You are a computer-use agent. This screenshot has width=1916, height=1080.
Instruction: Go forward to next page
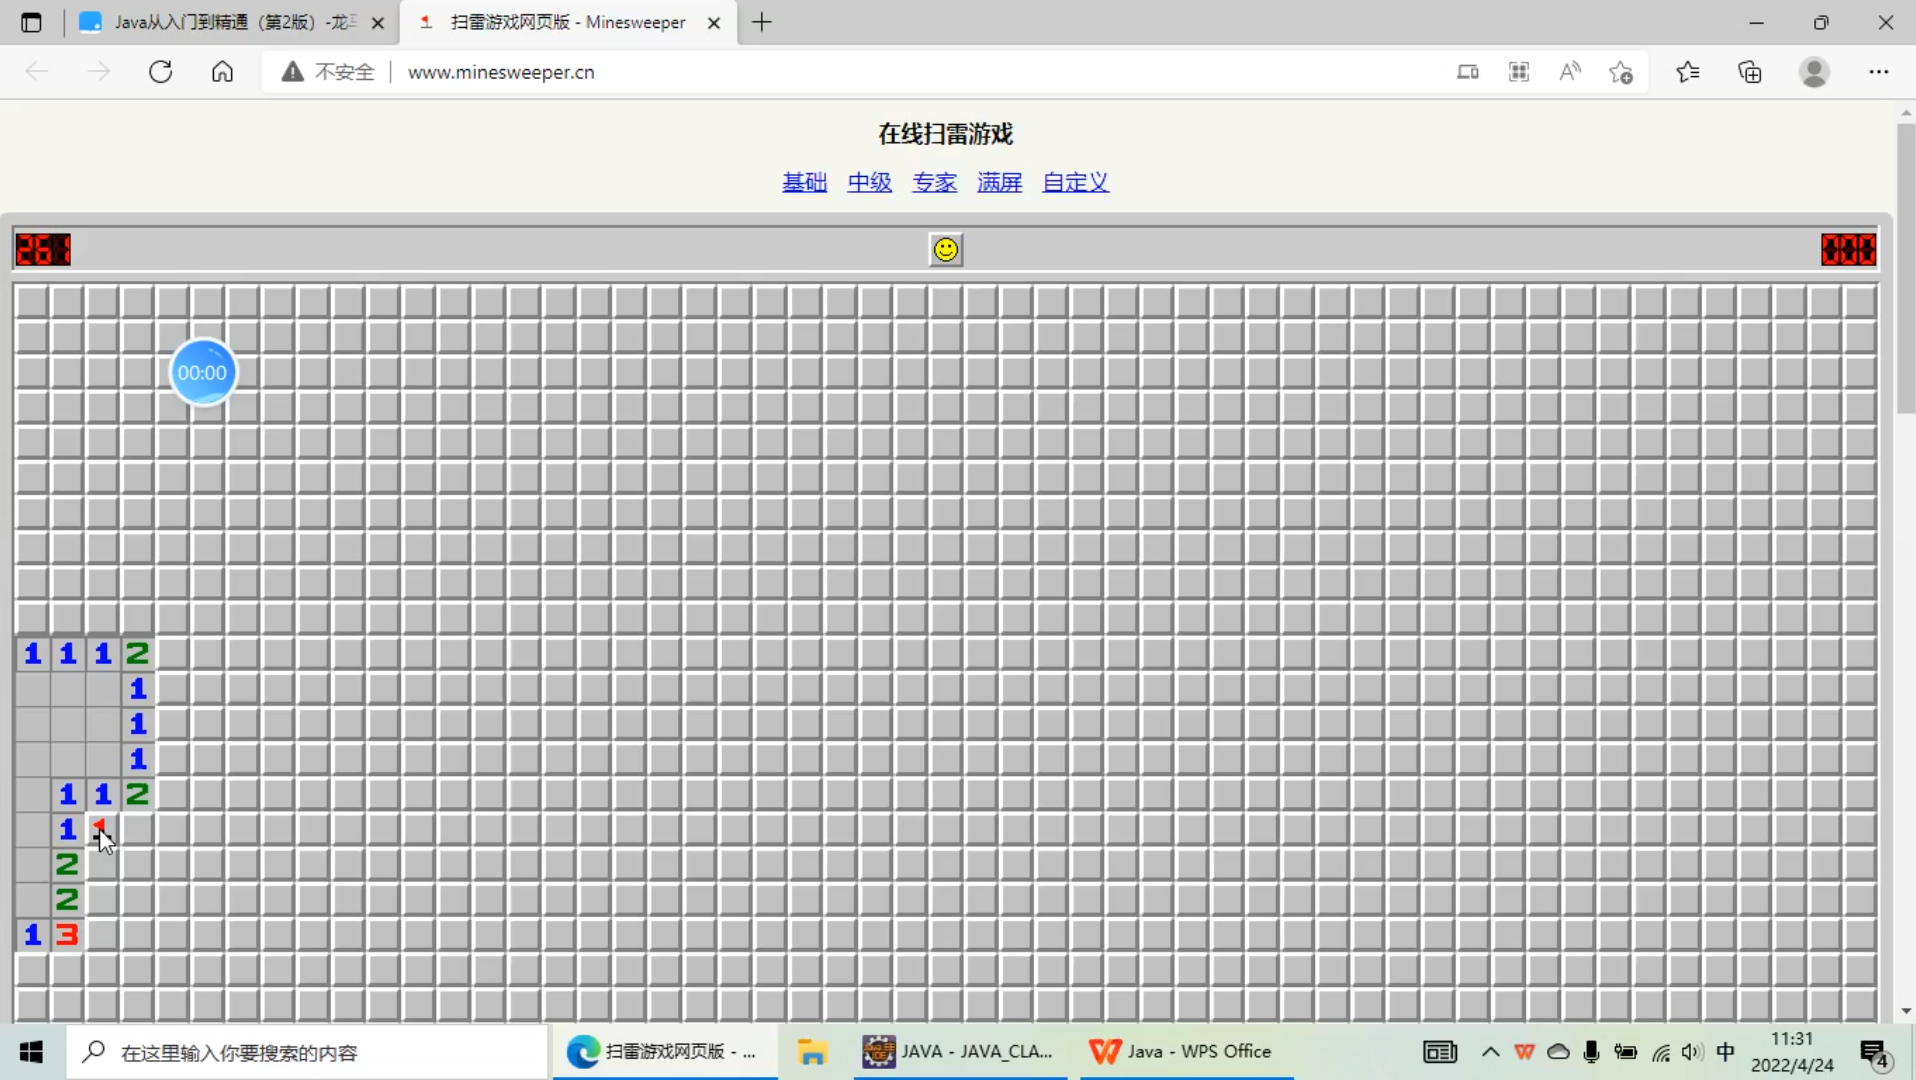(98, 72)
